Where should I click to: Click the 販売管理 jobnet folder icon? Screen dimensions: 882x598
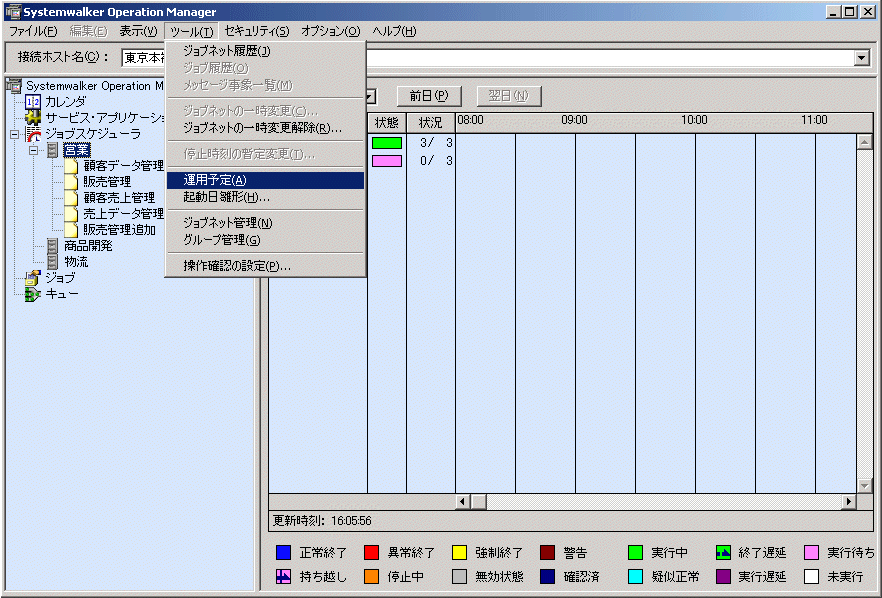[71, 182]
